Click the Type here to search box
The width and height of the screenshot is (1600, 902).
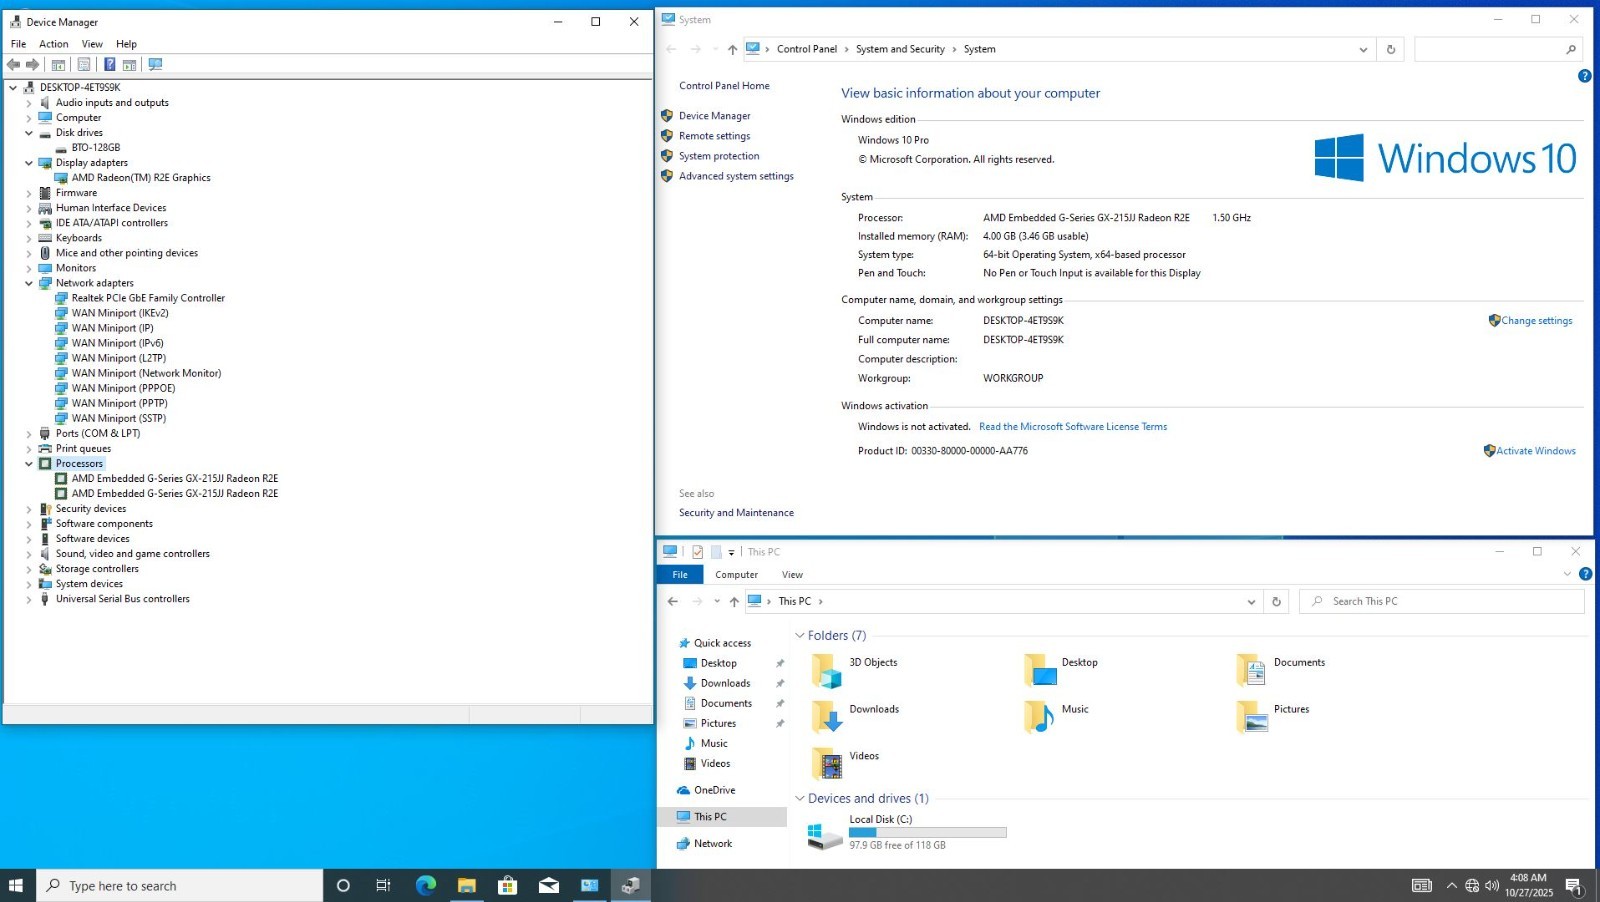point(180,885)
